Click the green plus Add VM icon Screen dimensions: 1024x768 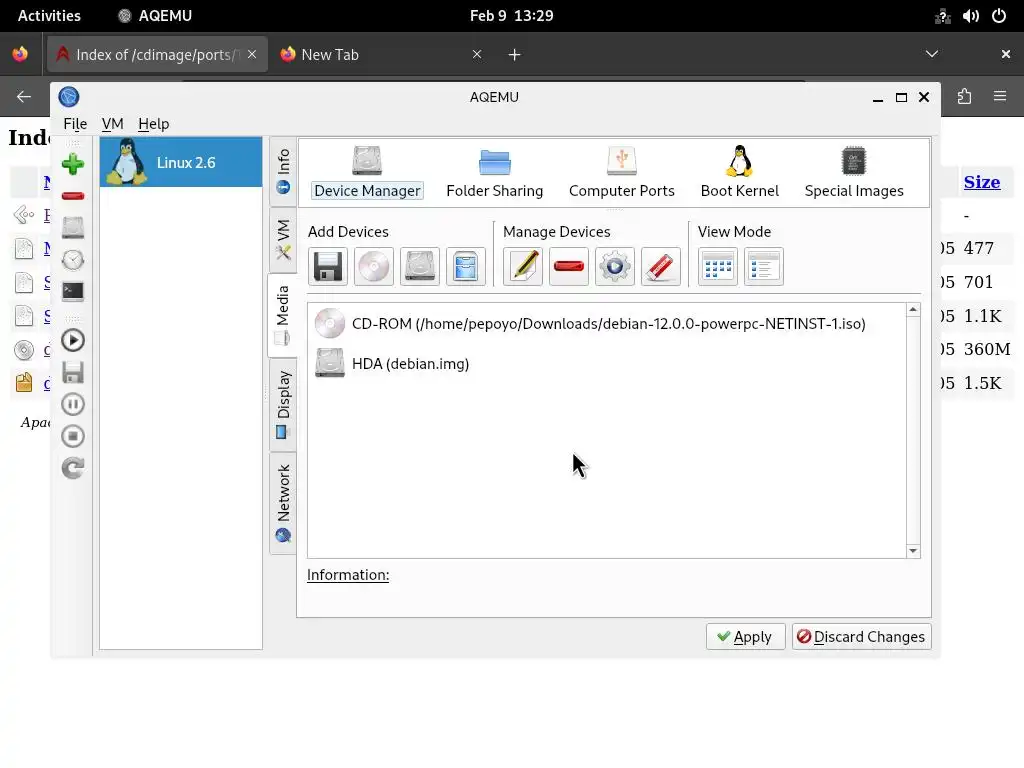point(72,164)
